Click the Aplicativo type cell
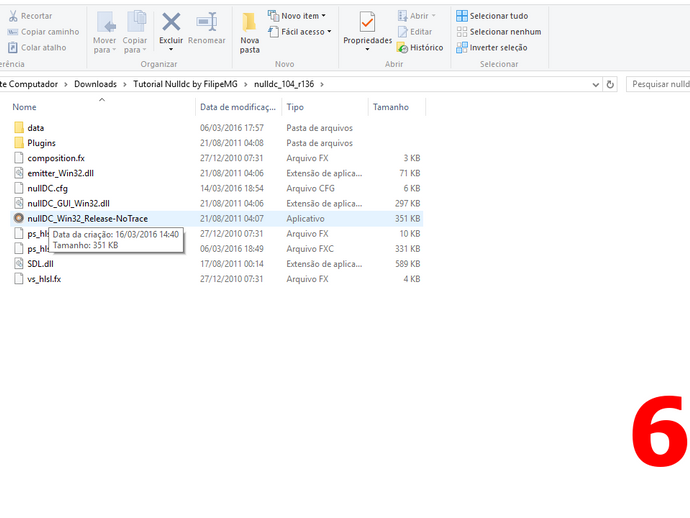This screenshot has width=690, height=518. point(305,219)
